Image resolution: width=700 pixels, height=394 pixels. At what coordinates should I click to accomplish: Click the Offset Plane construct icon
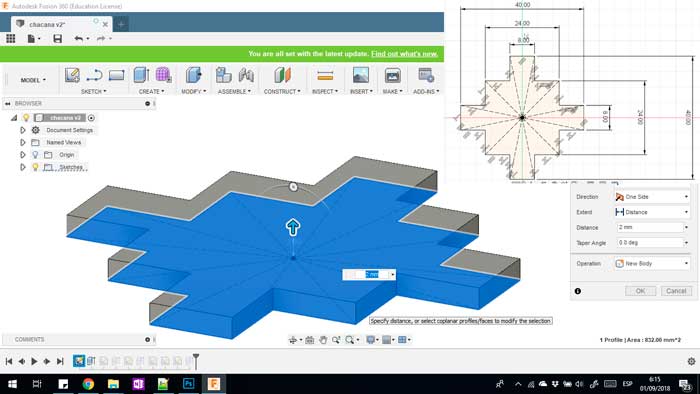pyautogui.click(x=282, y=75)
